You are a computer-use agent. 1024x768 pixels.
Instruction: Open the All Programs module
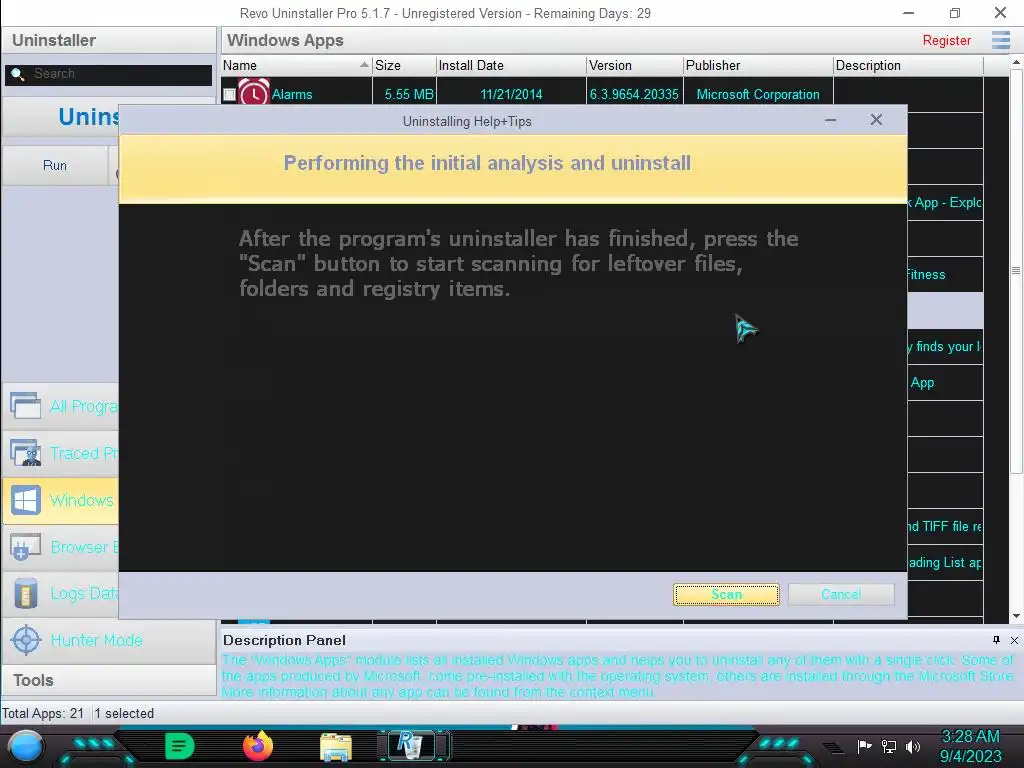pos(61,406)
